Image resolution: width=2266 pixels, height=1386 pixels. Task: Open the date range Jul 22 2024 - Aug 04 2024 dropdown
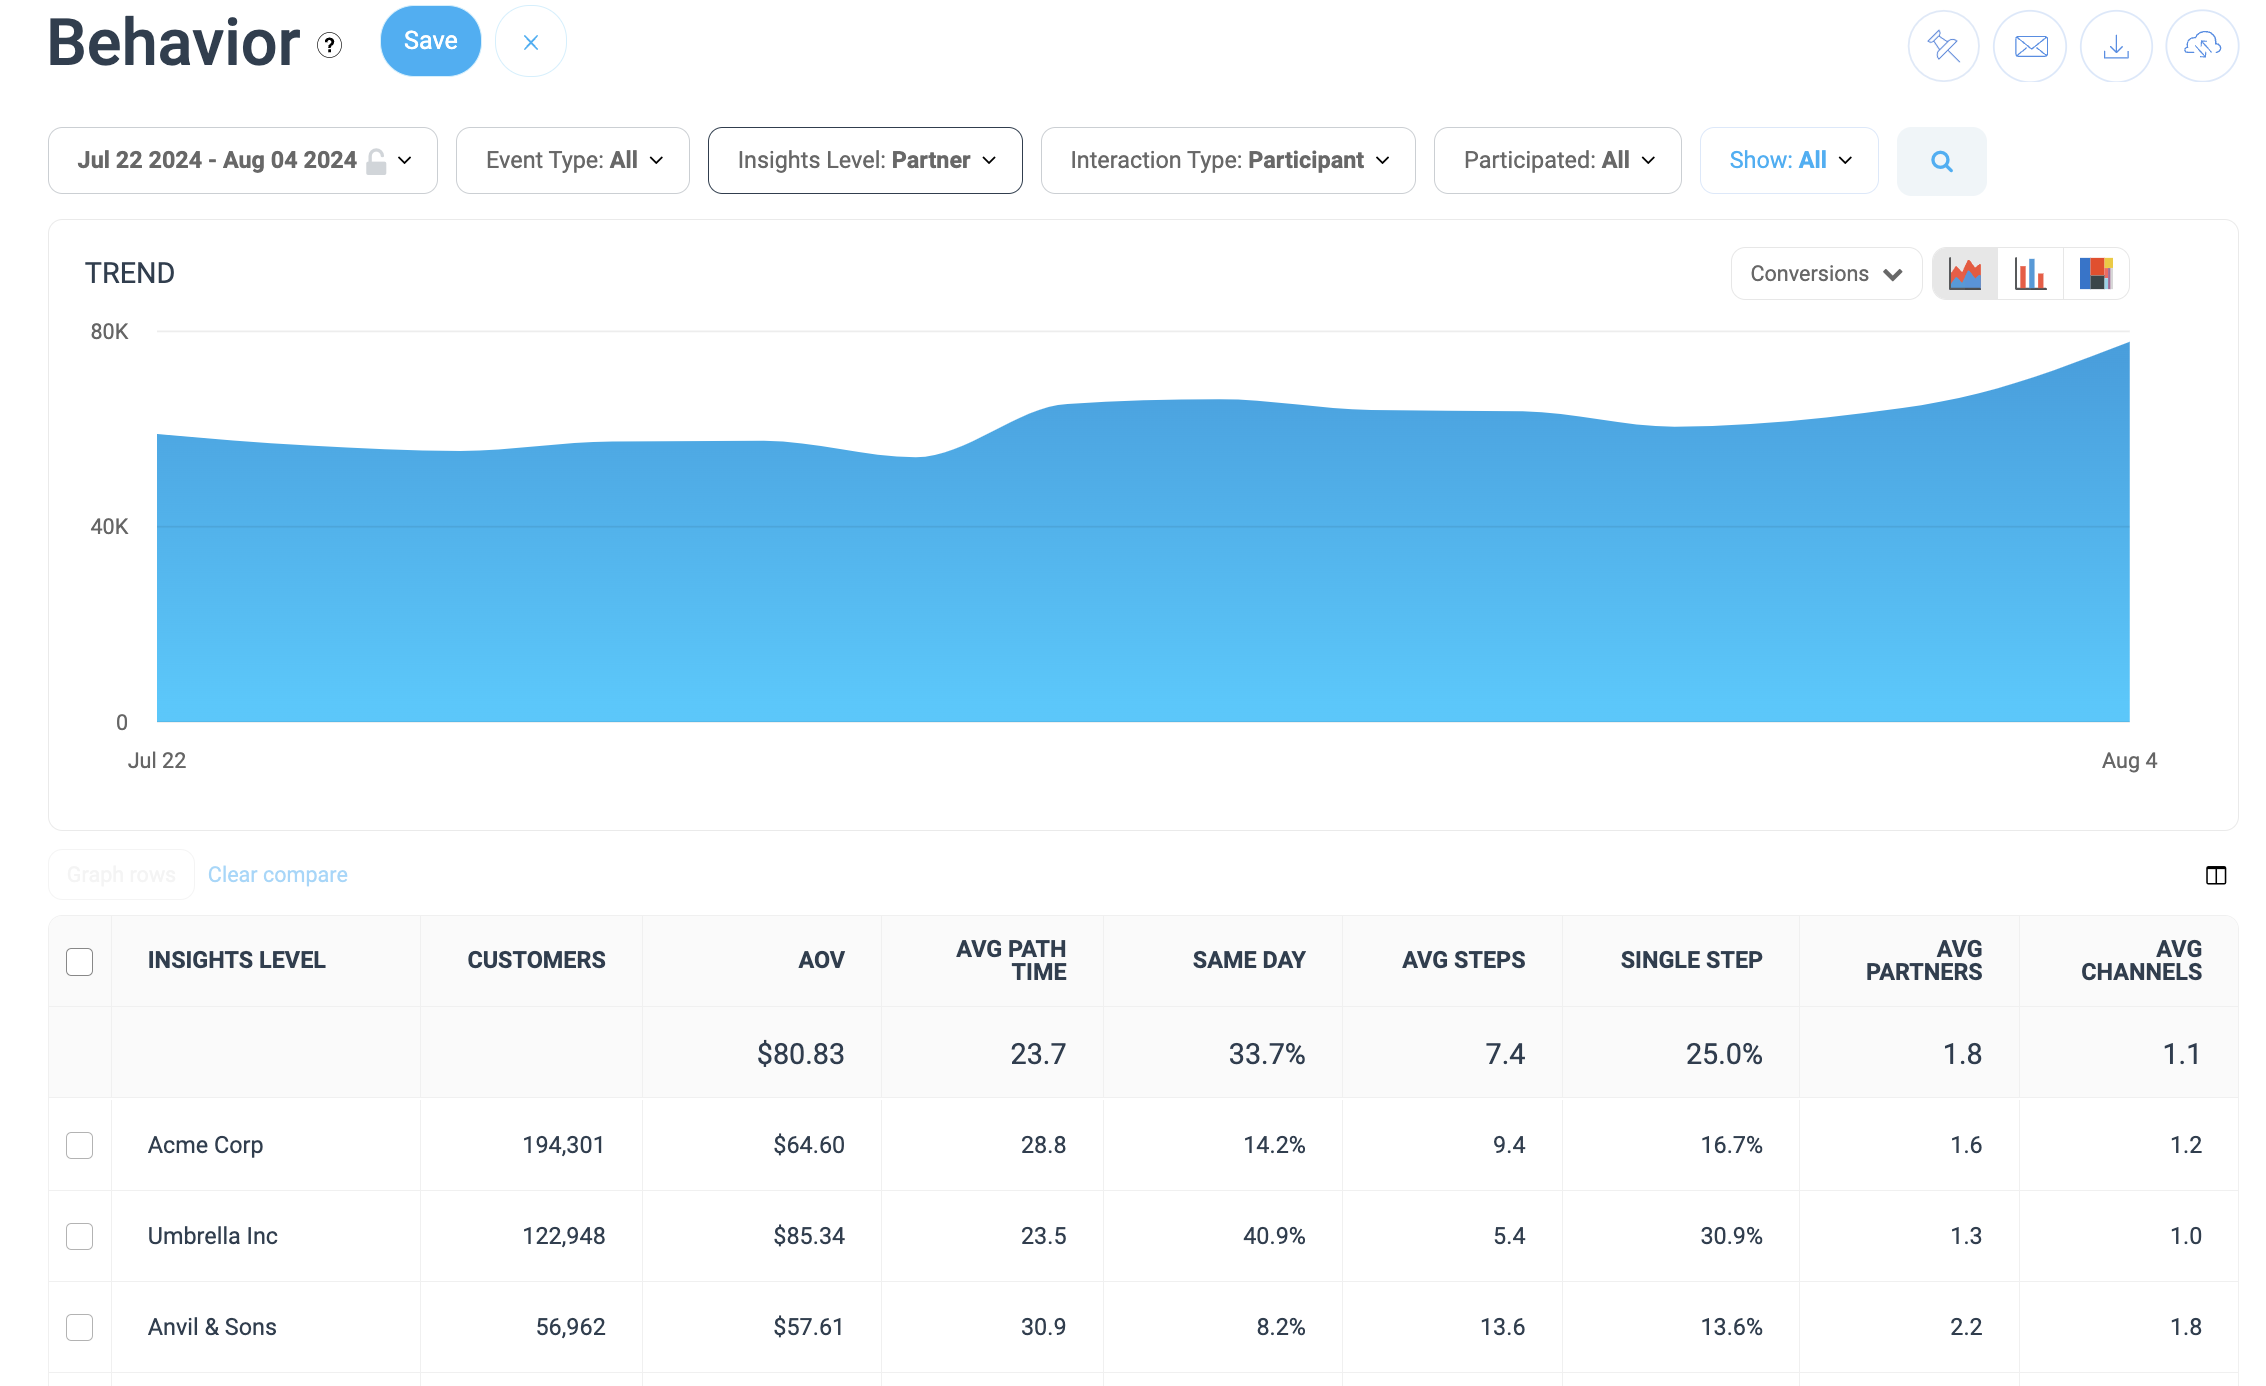tap(243, 160)
